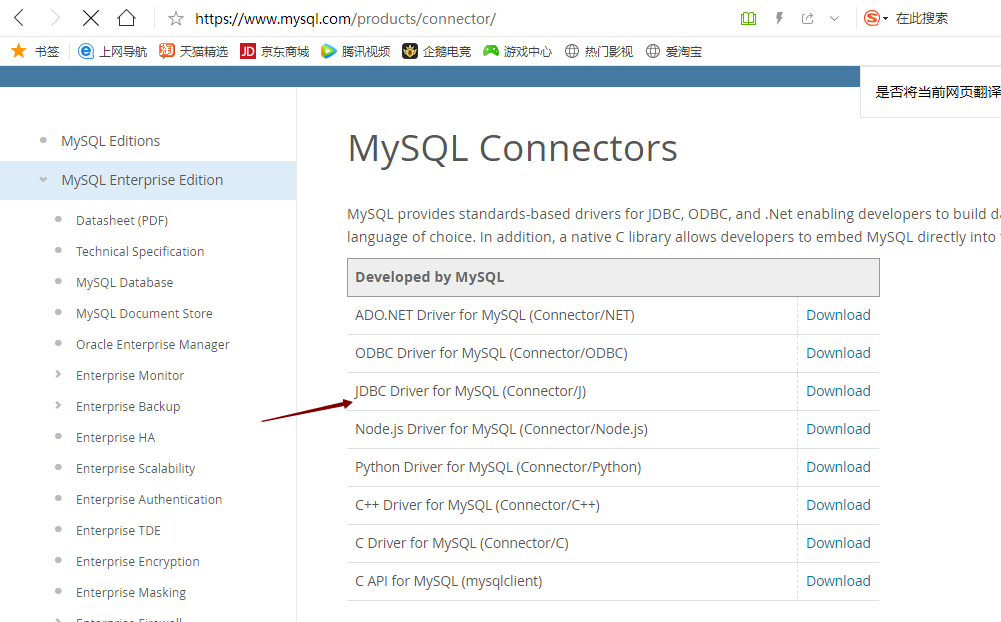Open Enterprise HA sidebar item

point(116,437)
